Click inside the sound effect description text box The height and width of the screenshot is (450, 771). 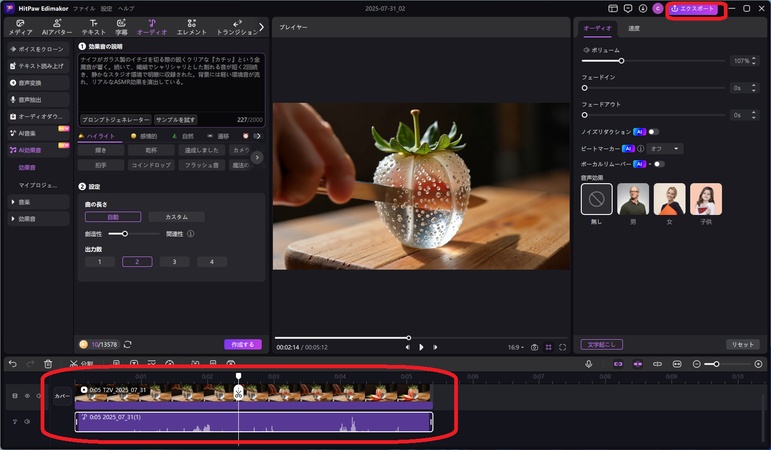coord(171,83)
